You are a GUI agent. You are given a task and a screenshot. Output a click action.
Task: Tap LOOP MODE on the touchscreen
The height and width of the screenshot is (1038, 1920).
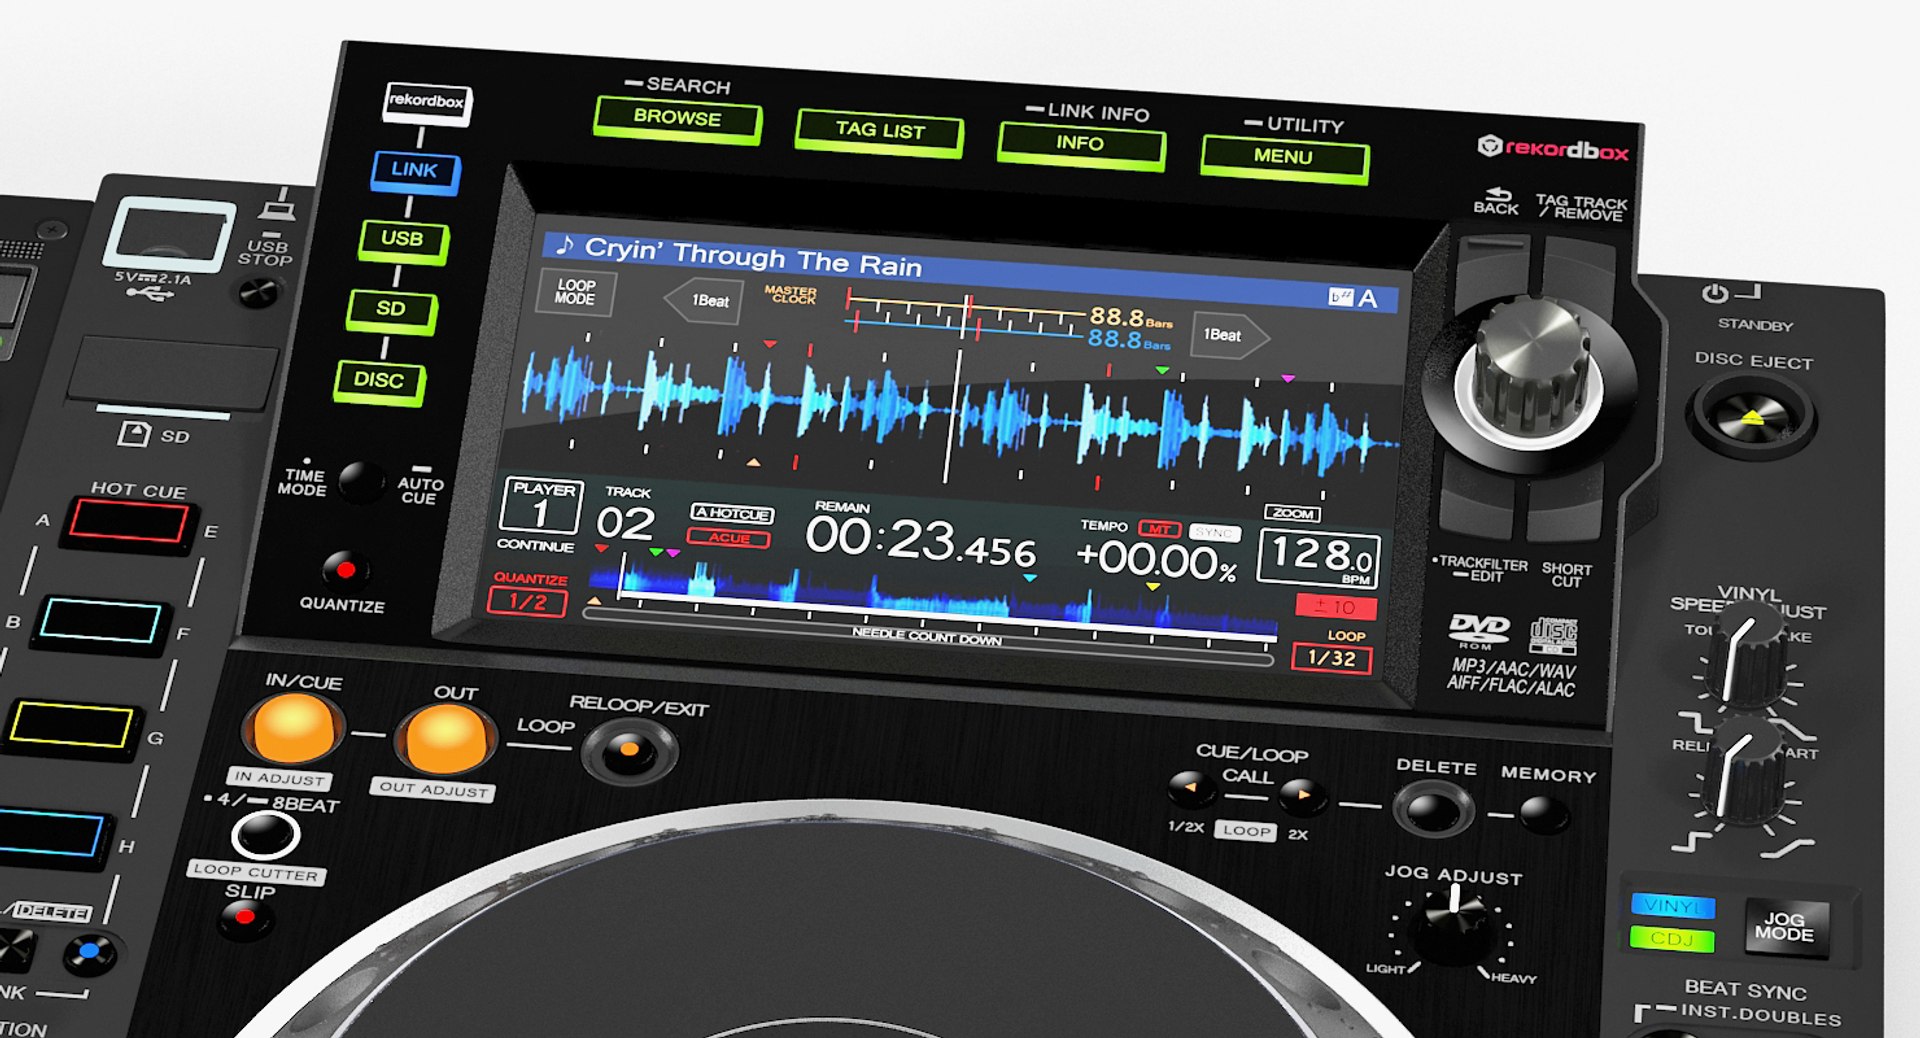[x=577, y=292]
